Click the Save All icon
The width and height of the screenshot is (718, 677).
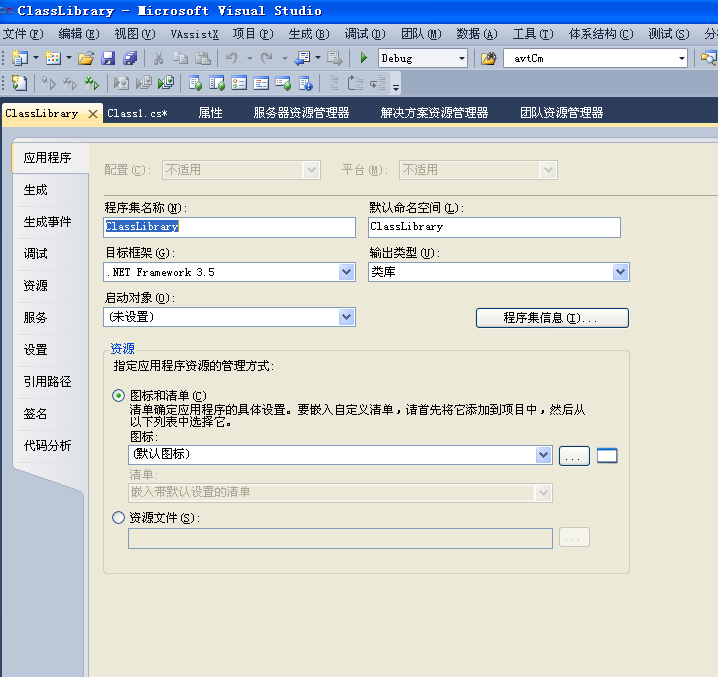pyautogui.click(x=130, y=58)
